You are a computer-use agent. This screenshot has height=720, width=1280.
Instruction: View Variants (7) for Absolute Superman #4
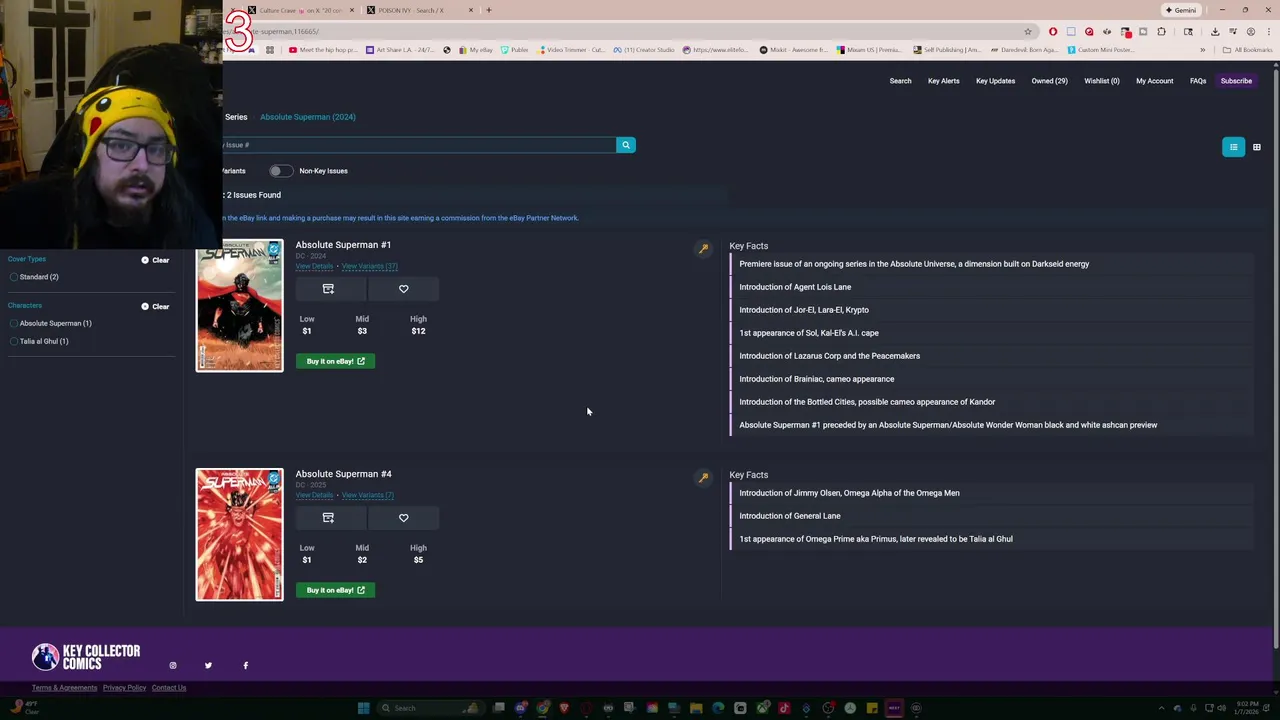click(x=367, y=495)
